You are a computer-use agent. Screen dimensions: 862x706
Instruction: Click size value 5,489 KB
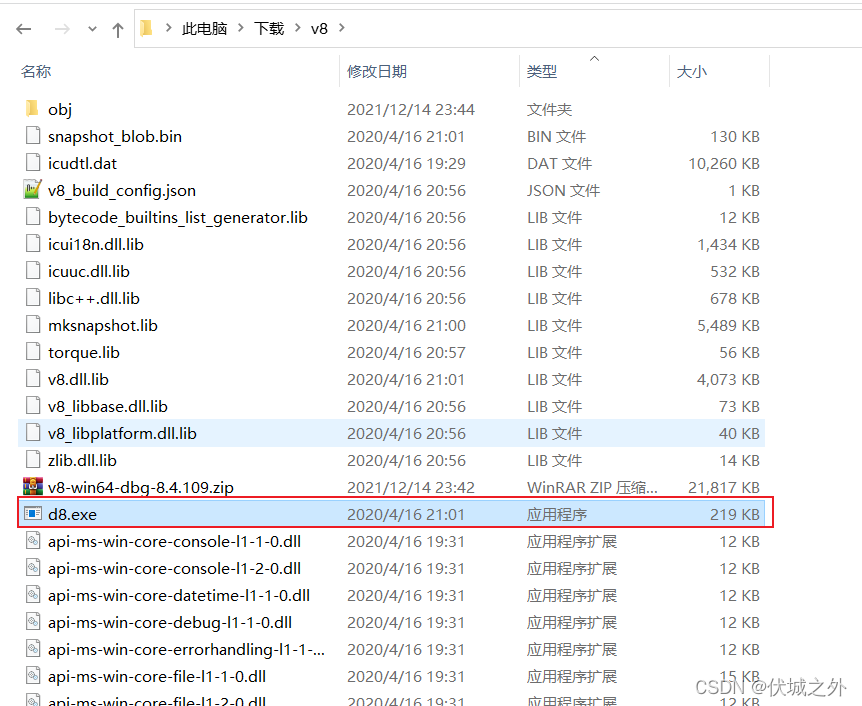click(728, 326)
